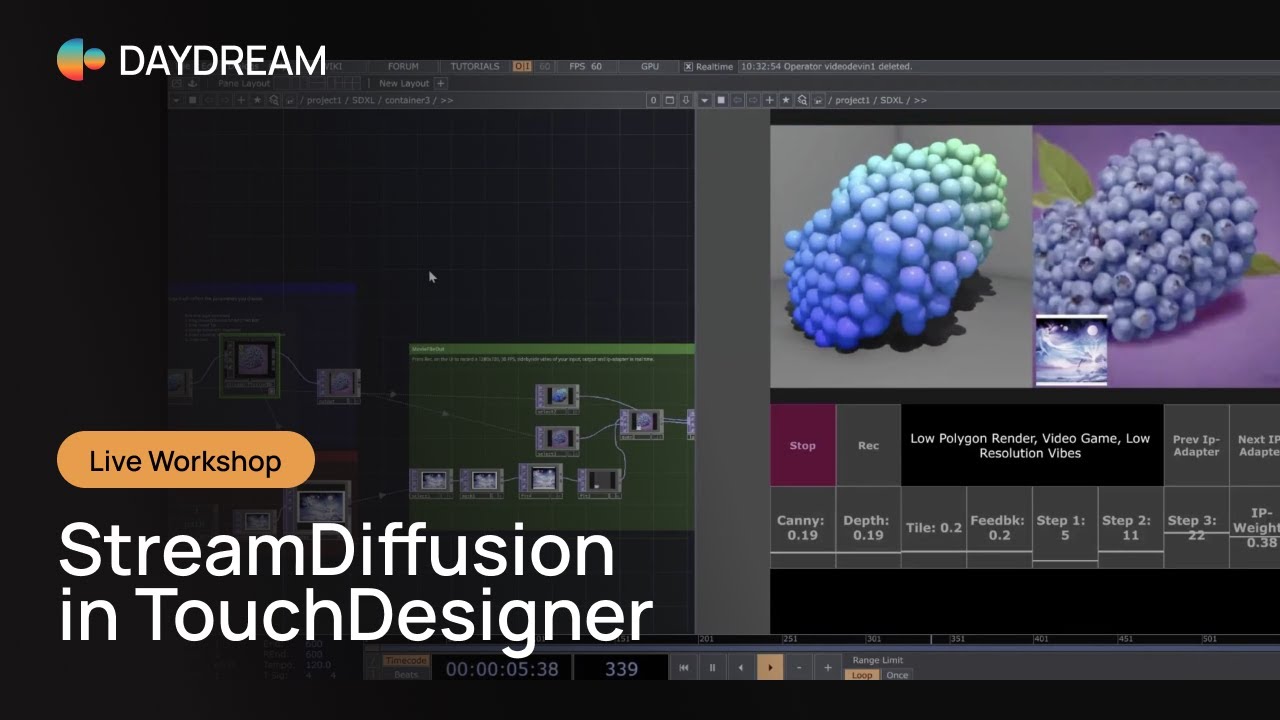Click the IP-Weight 0.38 slider
This screenshot has height=720, width=1280.
click(1255, 527)
